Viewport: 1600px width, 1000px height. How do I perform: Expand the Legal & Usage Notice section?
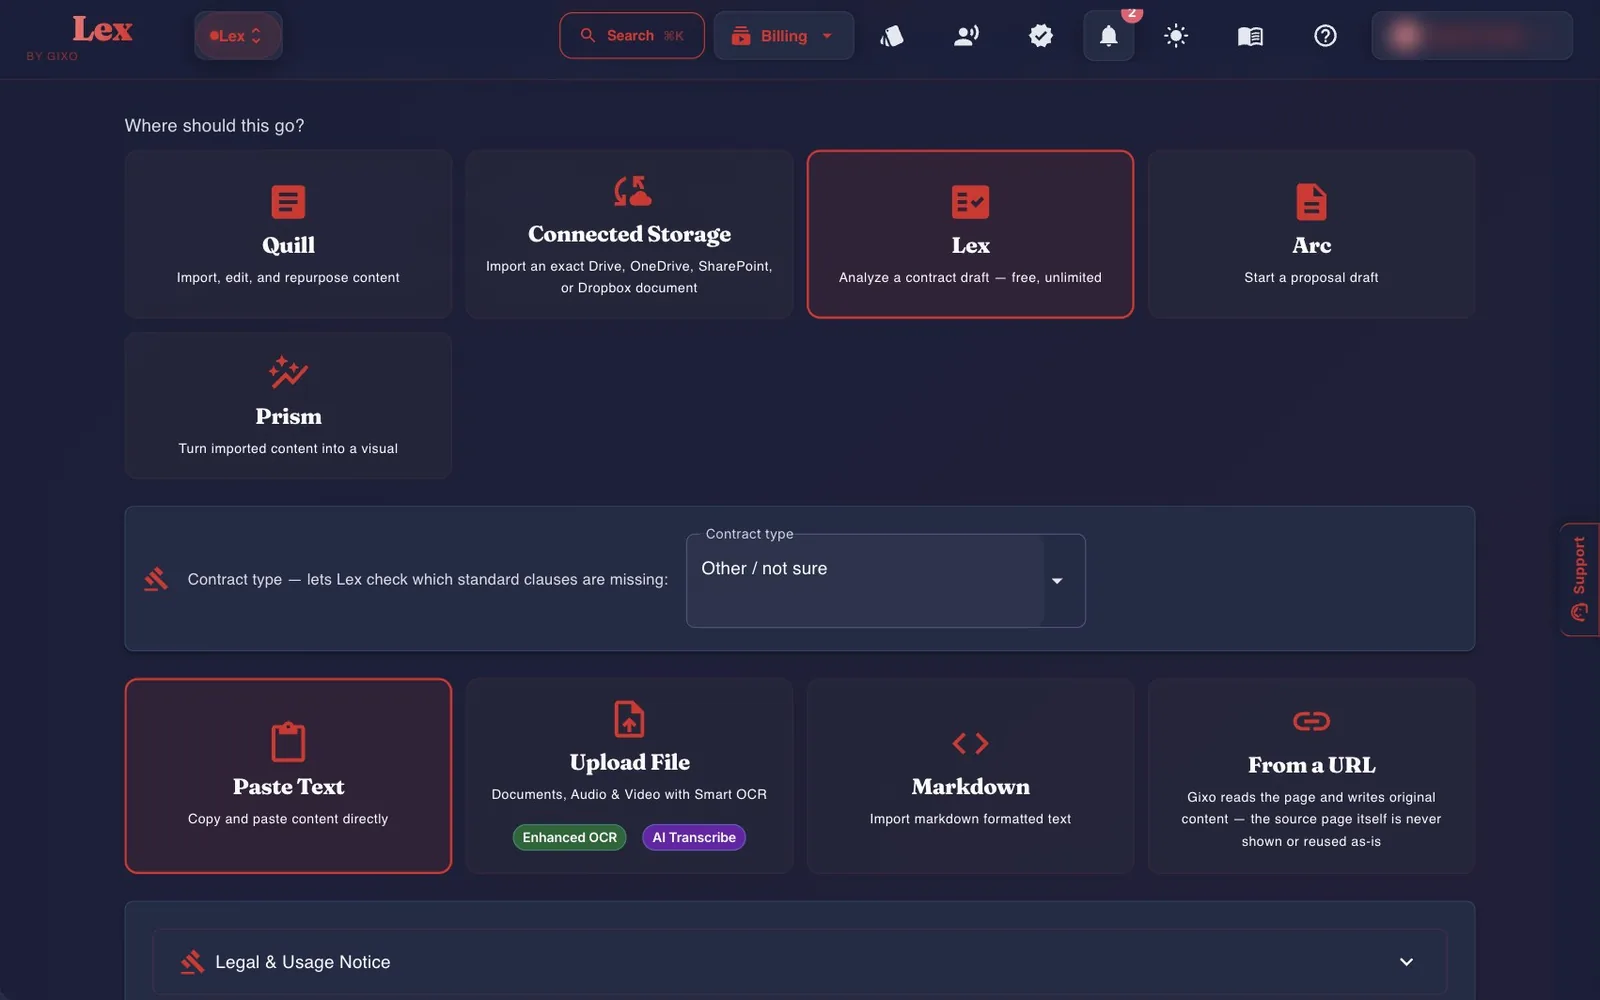[800, 962]
